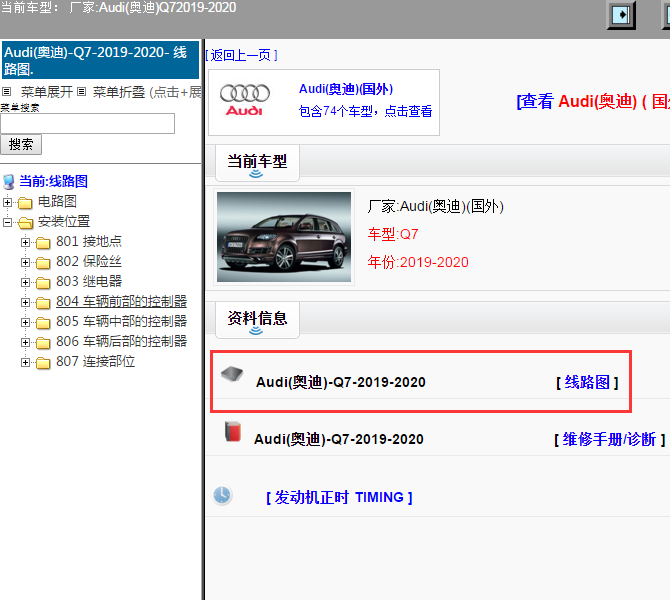Expand the 电路图 tree node
Image resolution: width=670 pixels, height=600 pixels.
point(7,202)
